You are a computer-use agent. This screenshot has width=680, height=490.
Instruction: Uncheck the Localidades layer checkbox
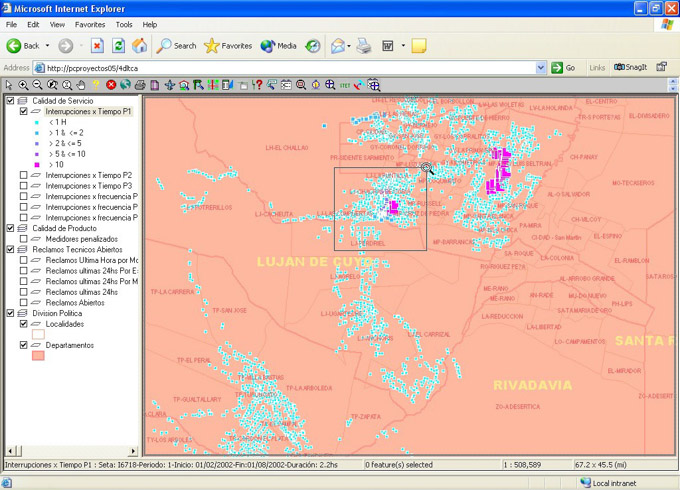click(x=24, y=324)
